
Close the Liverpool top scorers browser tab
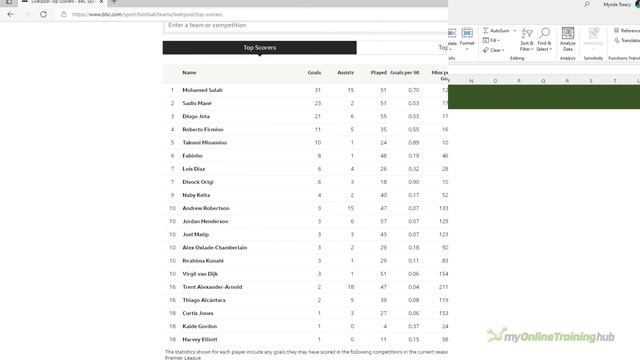click(102, 2)
